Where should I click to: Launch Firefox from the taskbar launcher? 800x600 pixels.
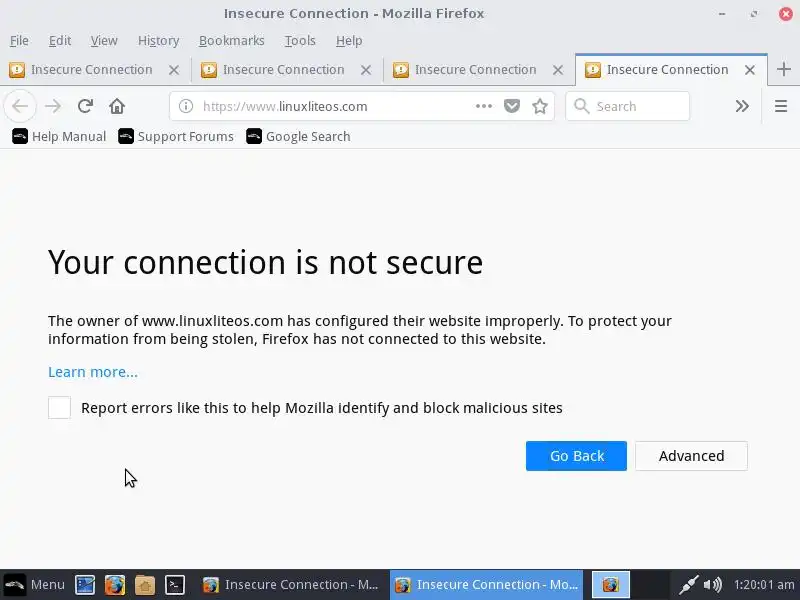tap(115, 585)
